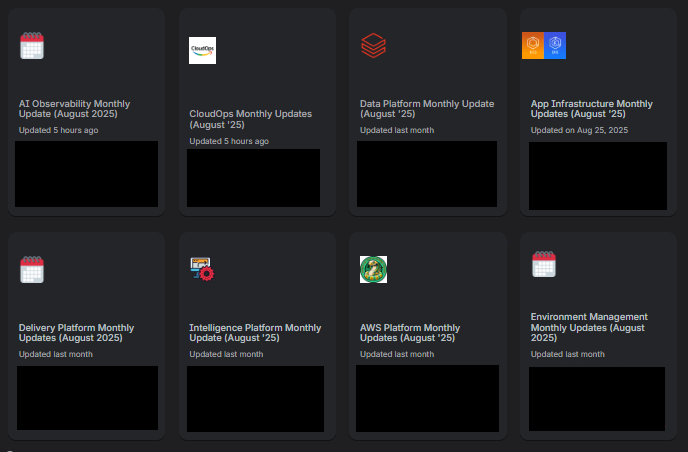
Task: Open Delivery Platform Monthly Updates (August 2025)
Action: pyautogui.click(x=76, y=333)
